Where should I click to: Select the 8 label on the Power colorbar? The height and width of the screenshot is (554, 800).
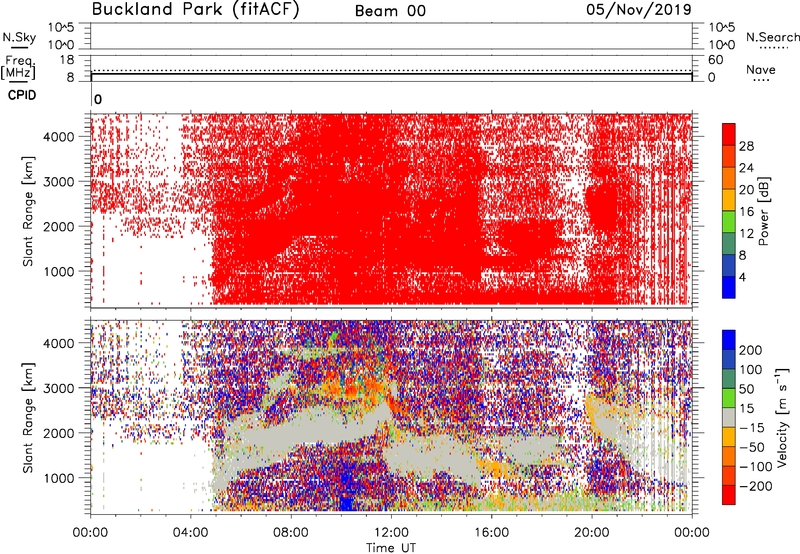coord(742,256)
